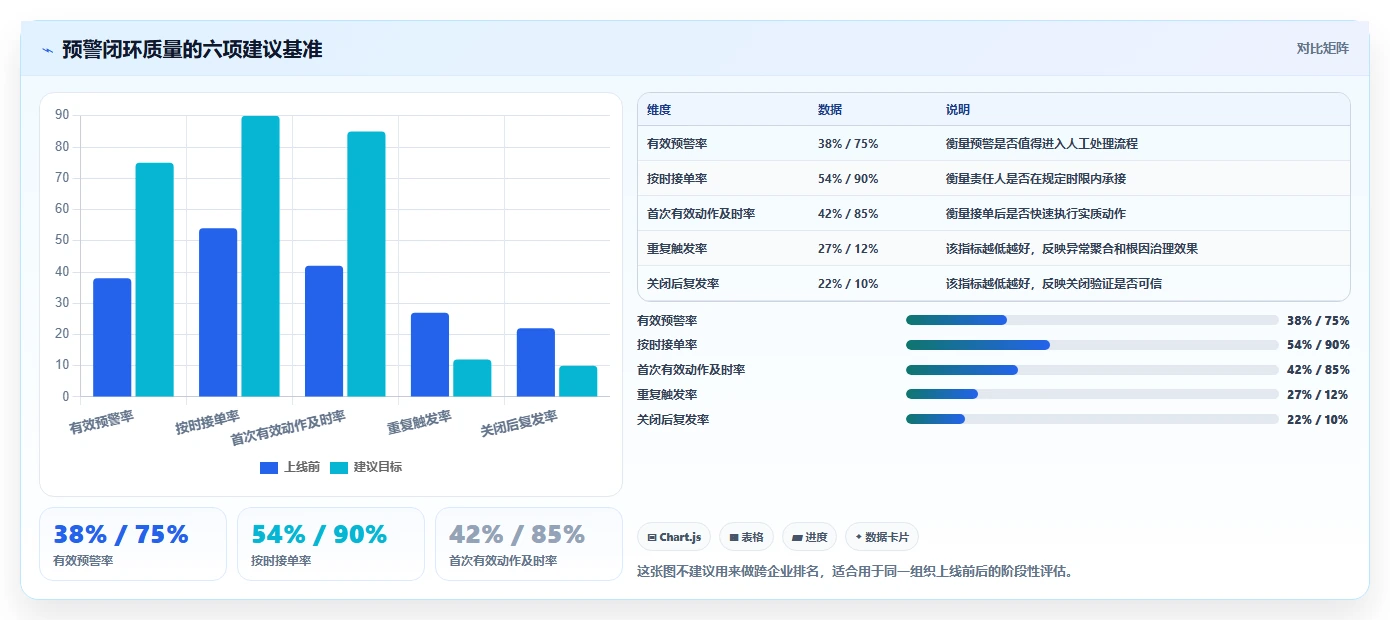Click the chart x-axis label 重复触发率

click(420, 422)
